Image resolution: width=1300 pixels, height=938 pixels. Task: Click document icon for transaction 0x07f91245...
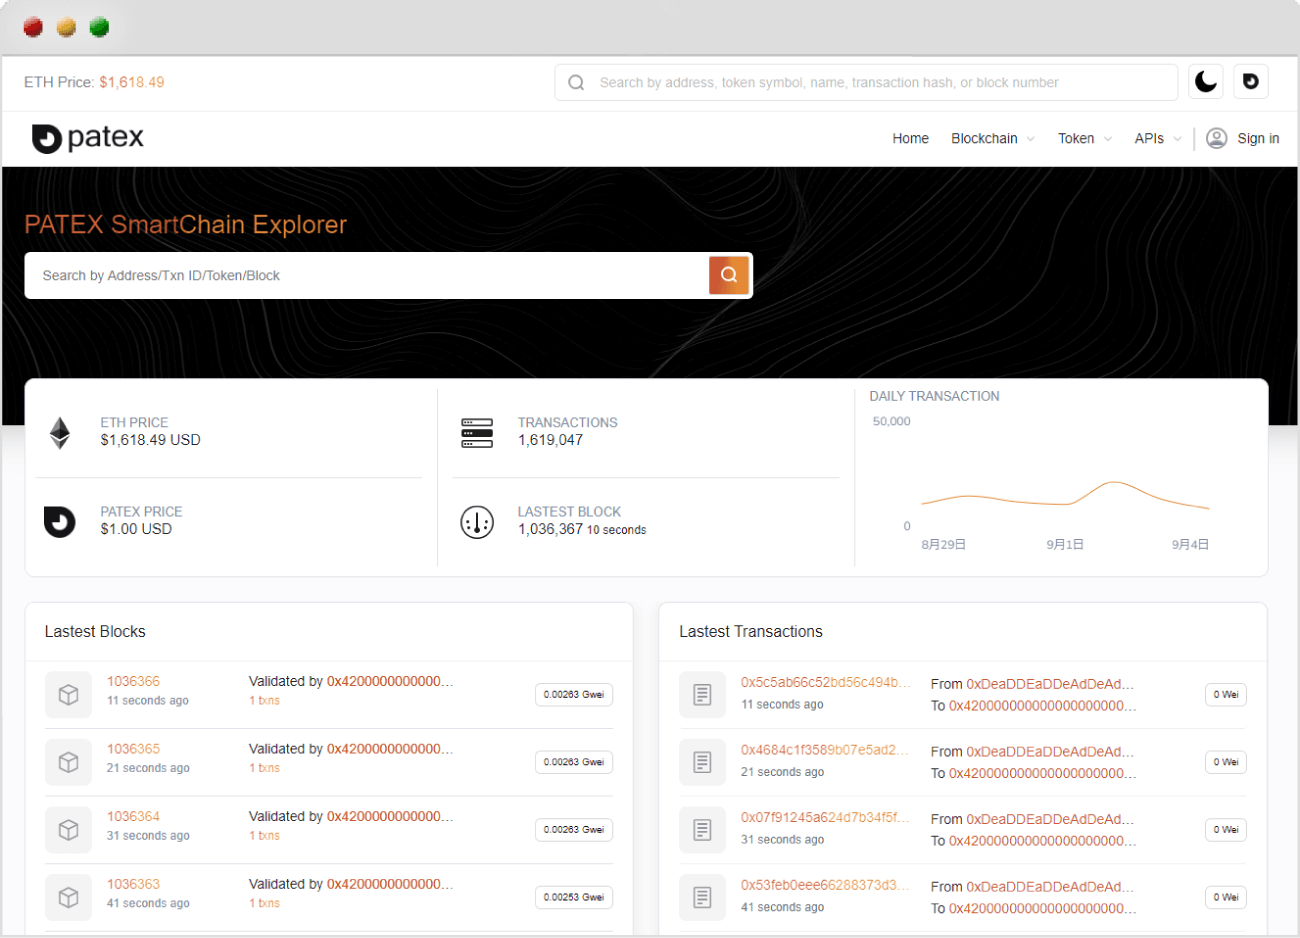(x=702, y=830)
